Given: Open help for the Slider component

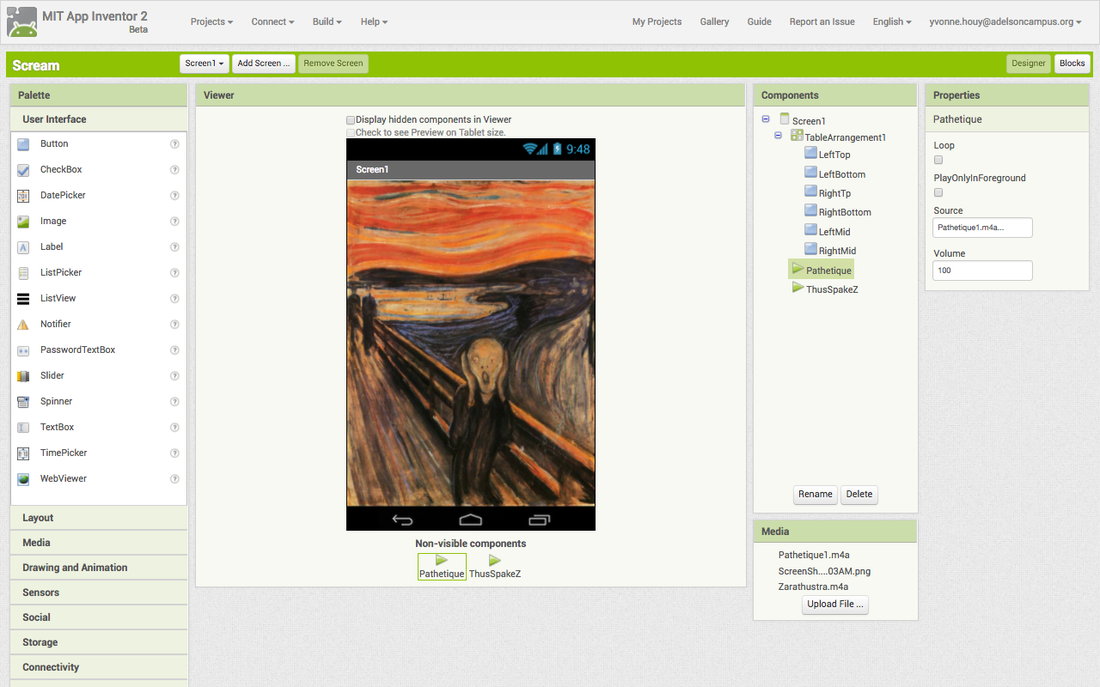Looking at the screenshot, I should coord(175,375).
